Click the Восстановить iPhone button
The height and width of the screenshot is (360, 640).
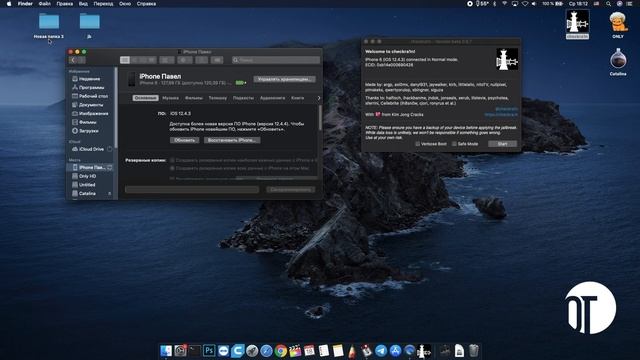(232, 140)
